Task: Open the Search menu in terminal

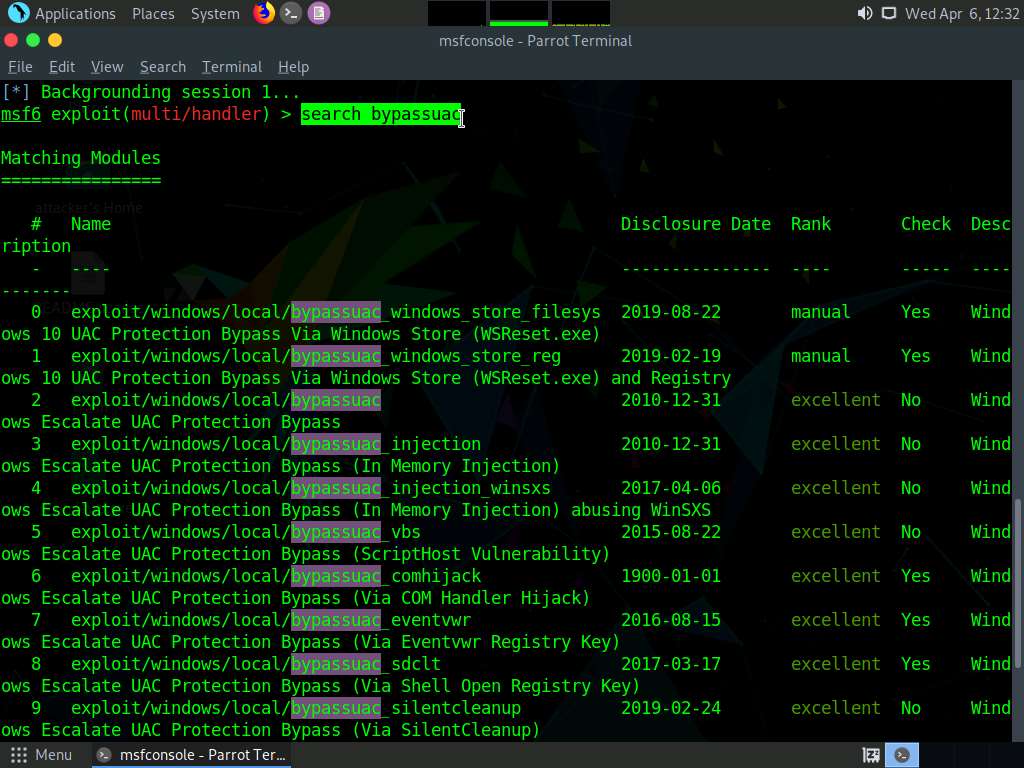Action: (163, 67)
